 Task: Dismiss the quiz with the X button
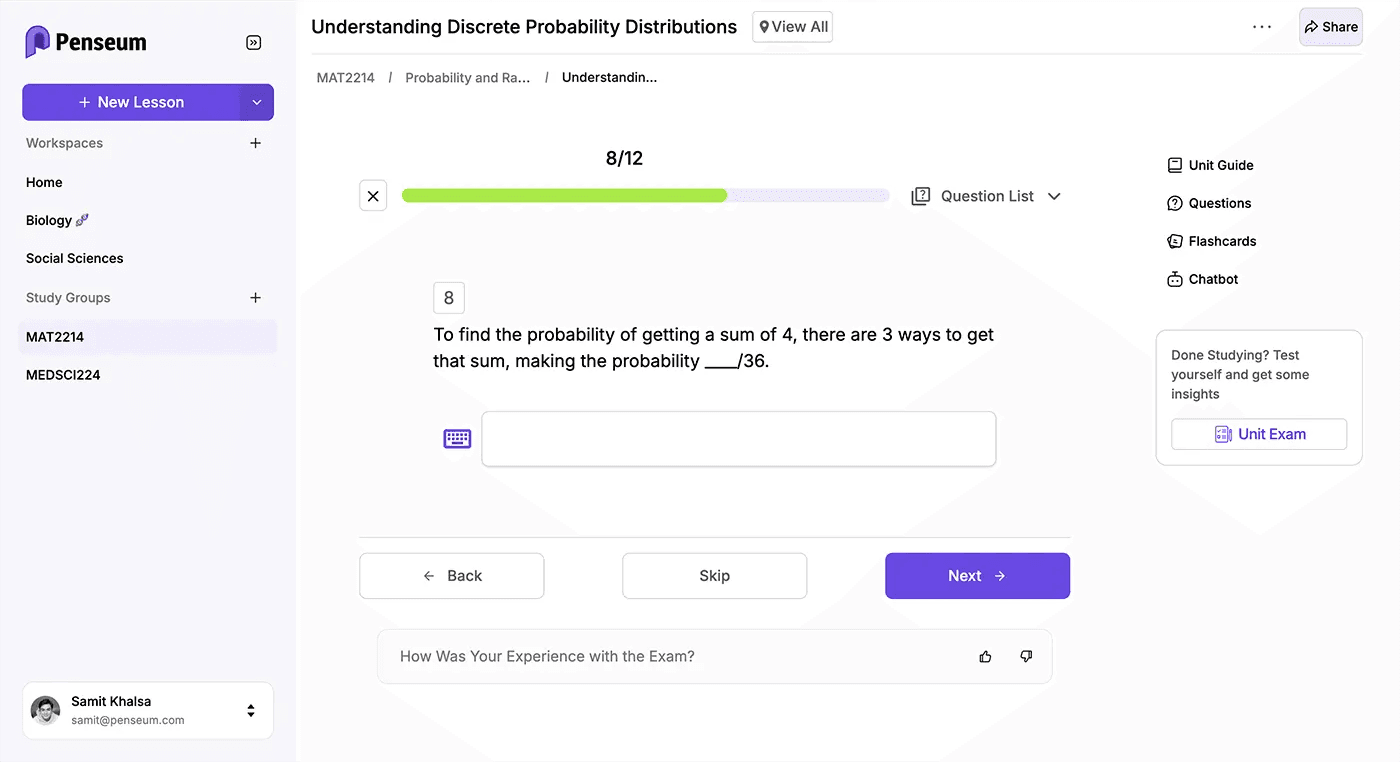373,195
